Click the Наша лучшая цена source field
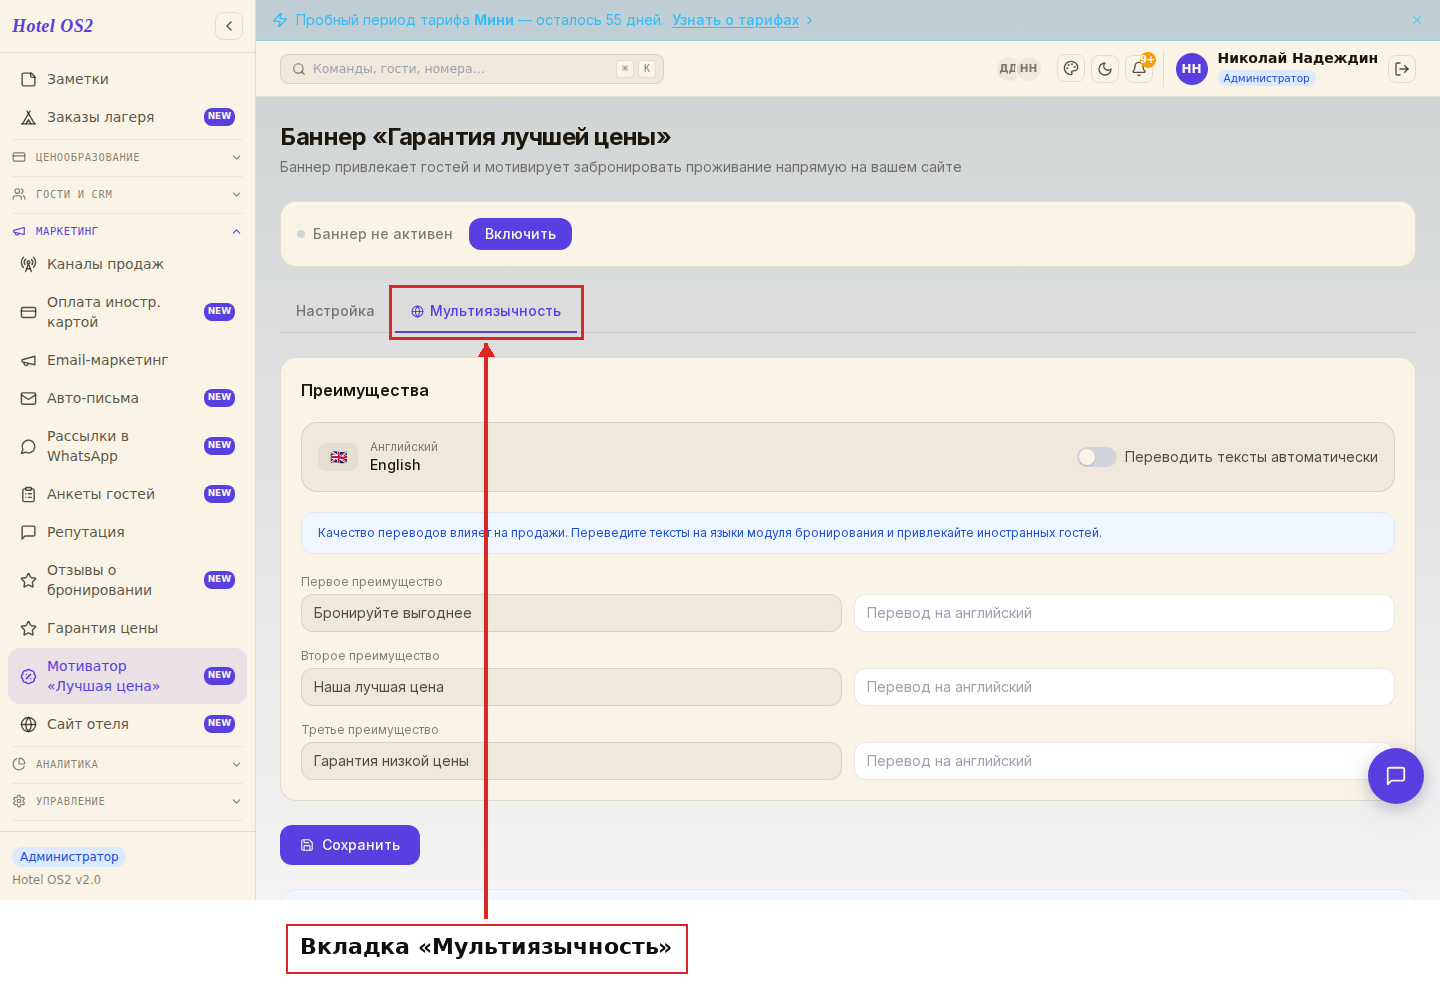 click(x=571, y=687)
